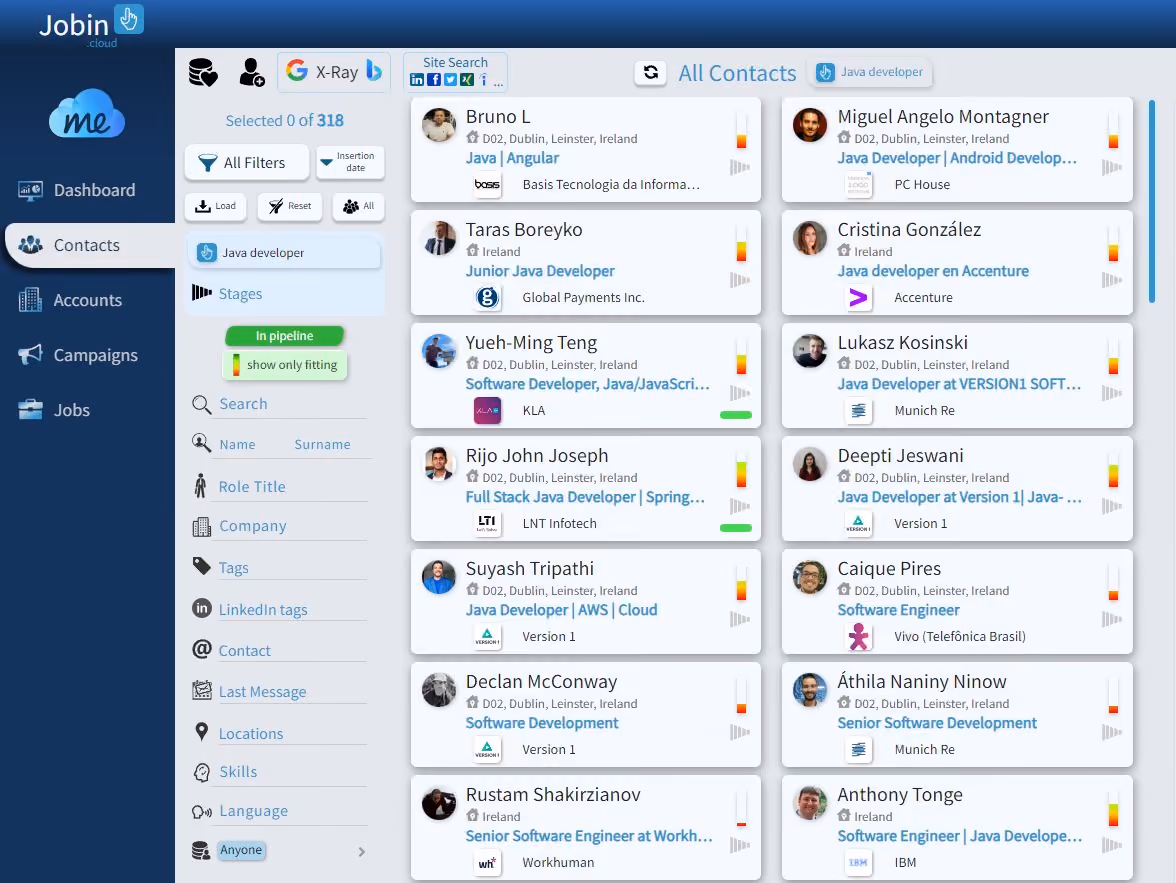Open Java Developer | AWS | Cloud role link

[561, 610]
